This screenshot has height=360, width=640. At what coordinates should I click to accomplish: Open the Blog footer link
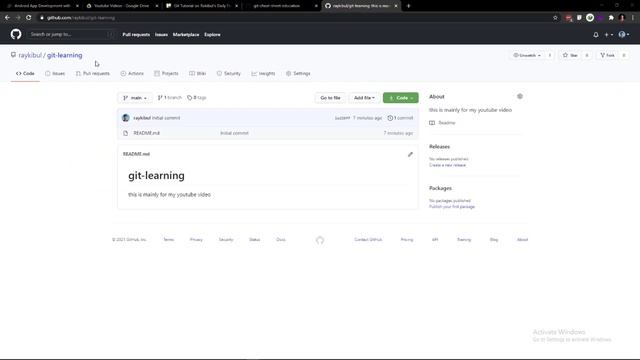coord(494,240)
